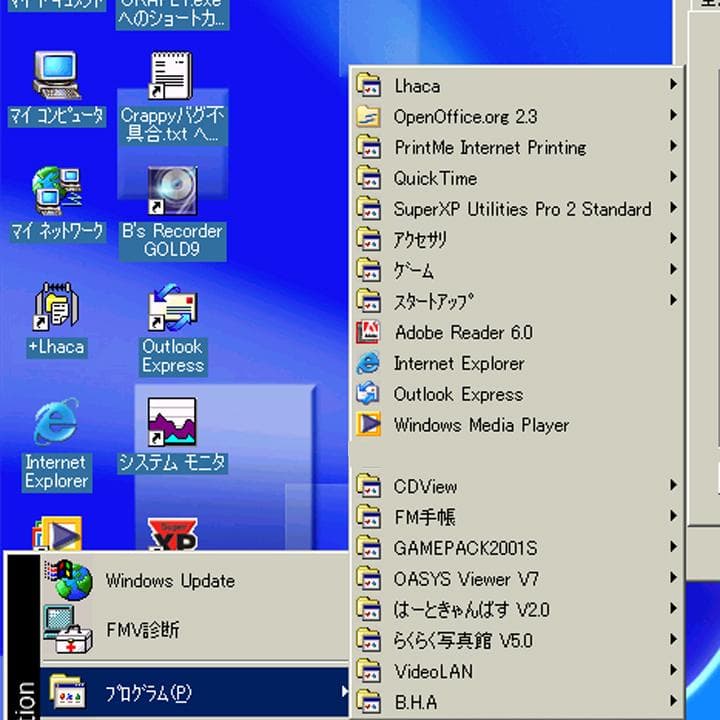Click Windows Media Player icon in menu
This screenshot has width=720, height=720.
click(x=368, y=424)
